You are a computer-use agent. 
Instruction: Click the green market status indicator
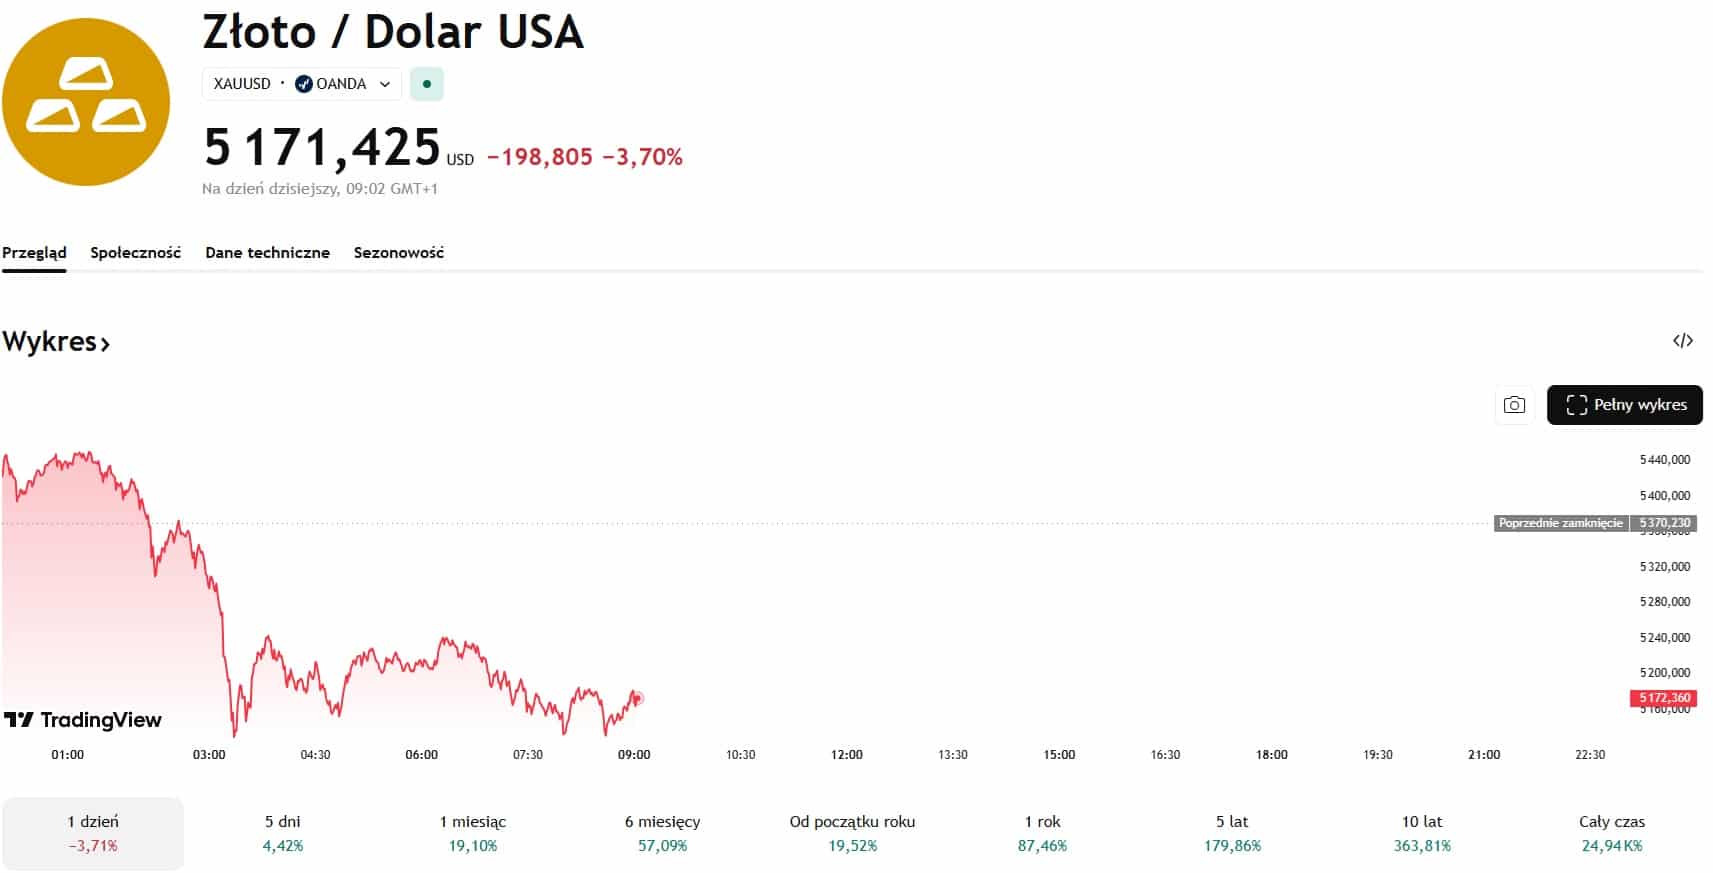click(x=427, y=84)
